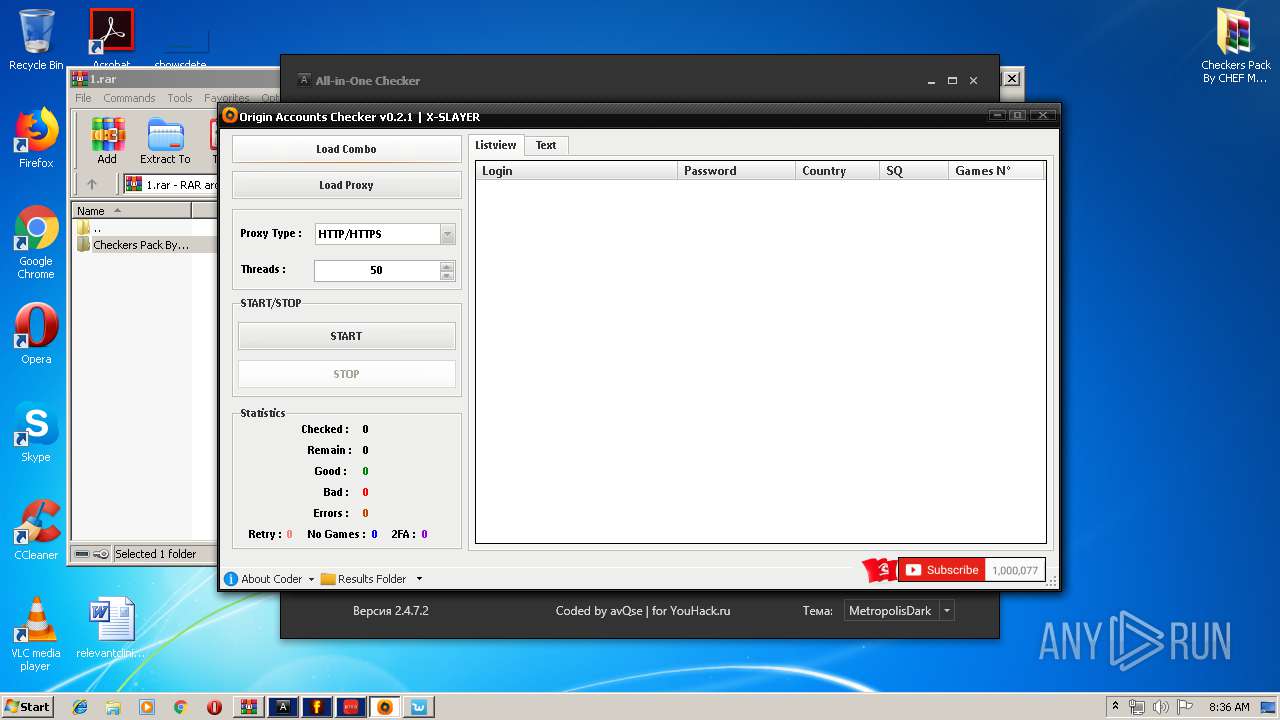Expand the Results Folder dropdown arrow

pyautogui.click(x=419, y=579)
